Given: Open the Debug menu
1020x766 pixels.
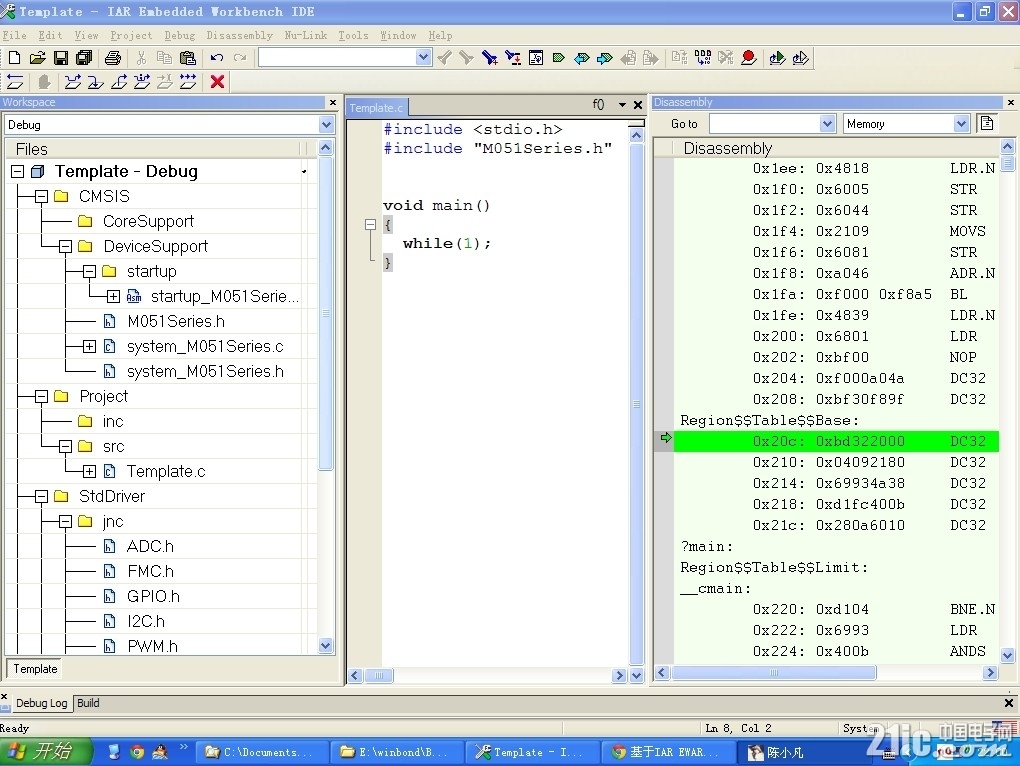Looking at the screenshot, I should click(180, 35).
